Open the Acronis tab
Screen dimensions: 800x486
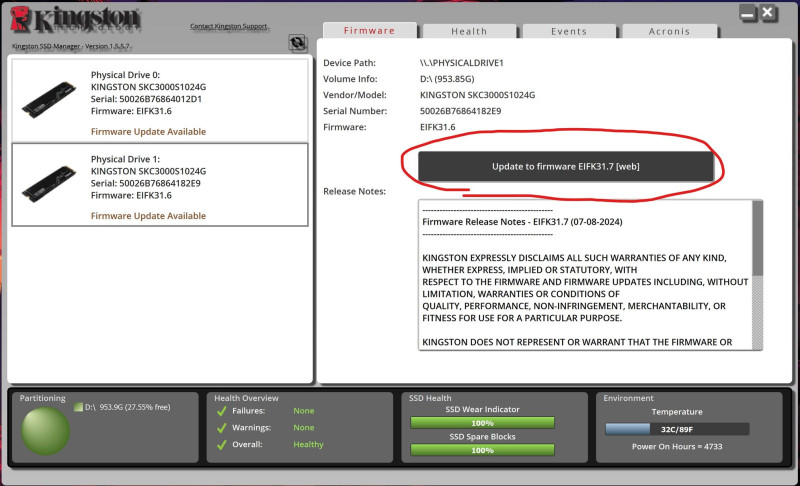pyautogui.click(x=669, y=31)
